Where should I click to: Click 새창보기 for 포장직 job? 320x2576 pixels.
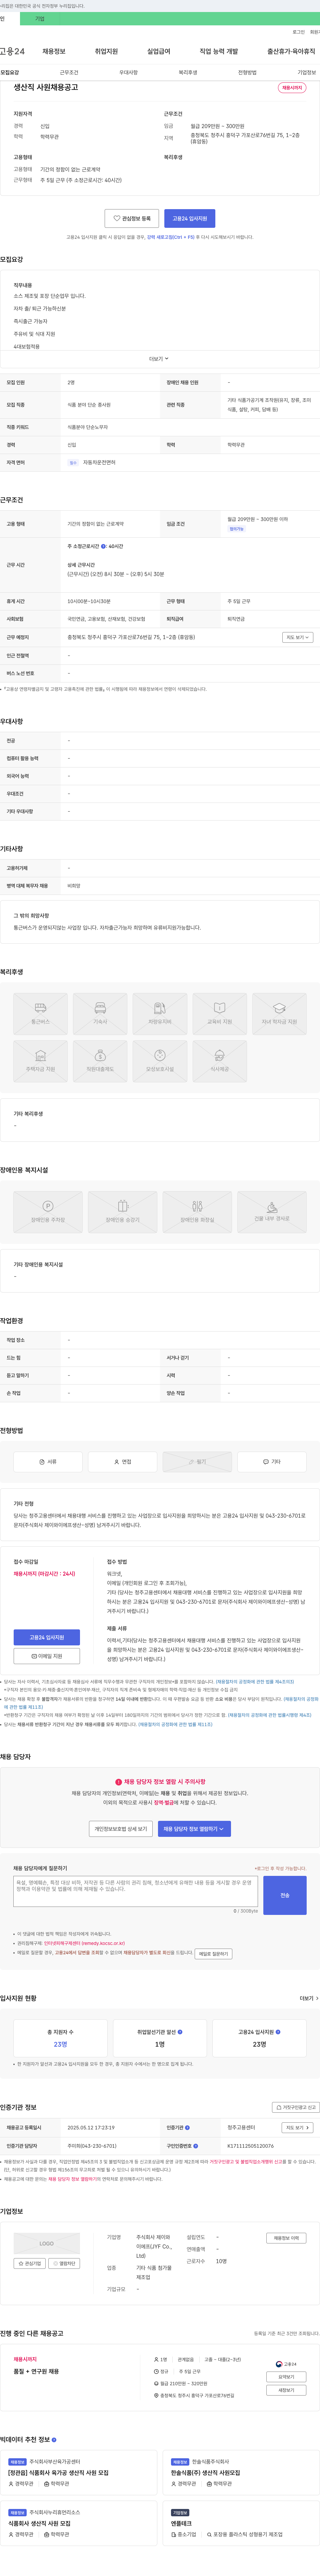286,2390
